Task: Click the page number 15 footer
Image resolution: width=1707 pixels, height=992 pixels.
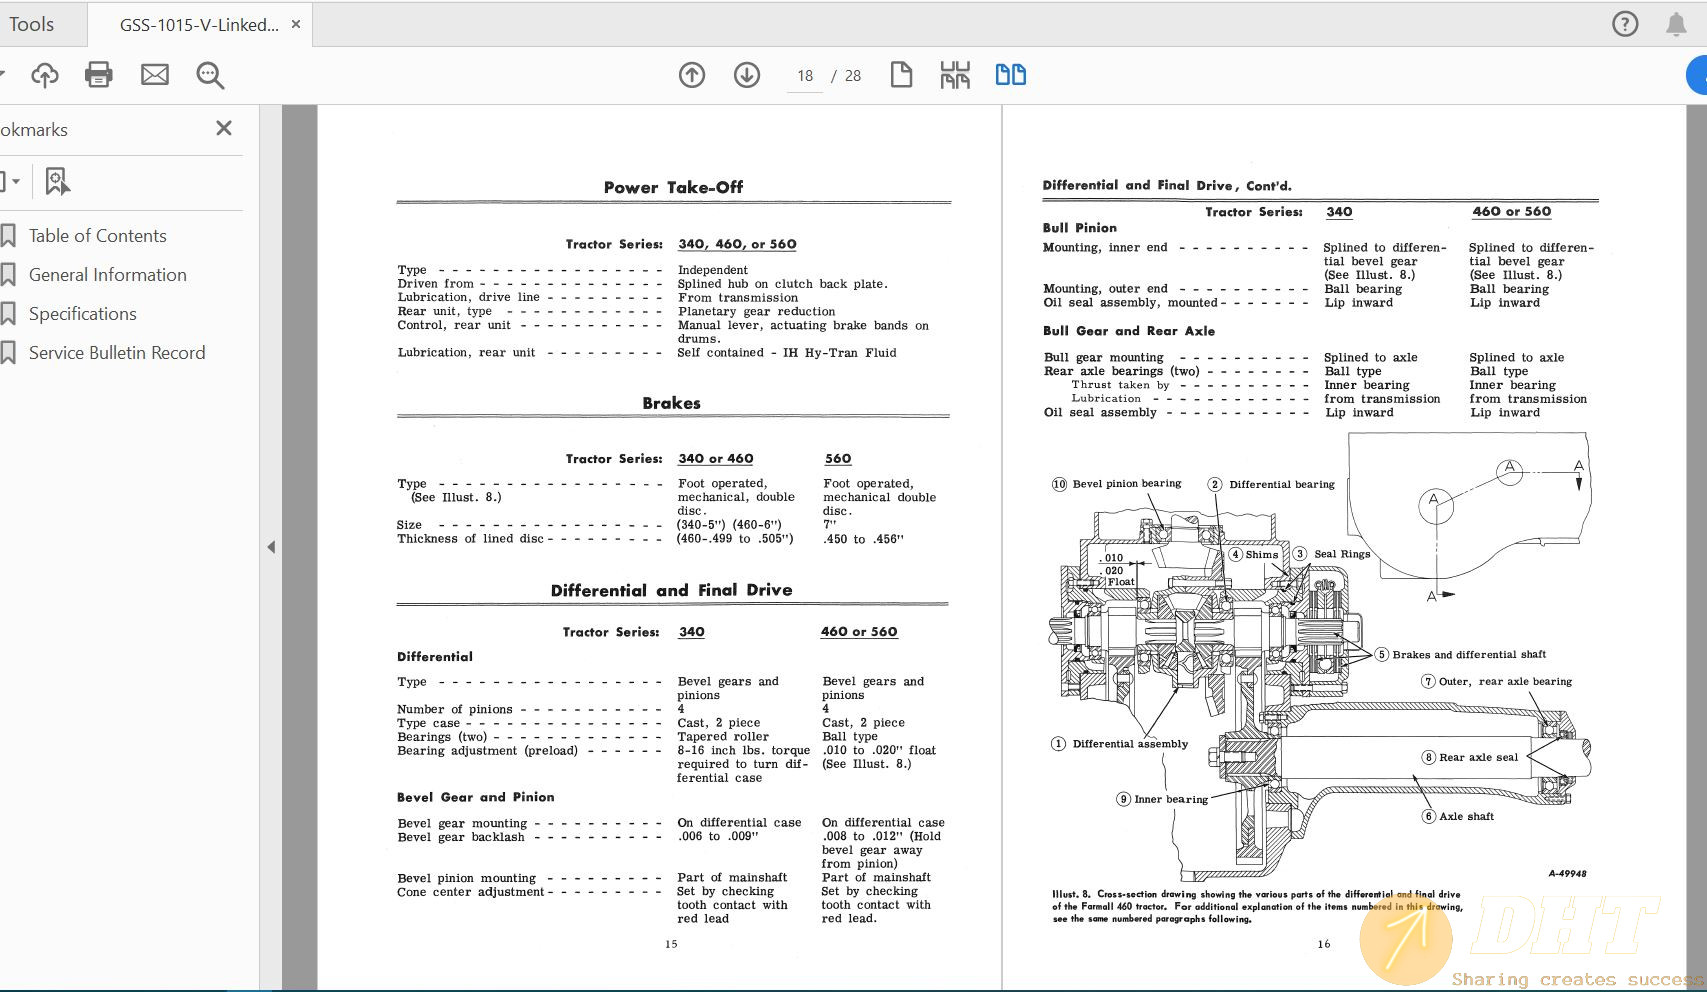Action: 671,943
